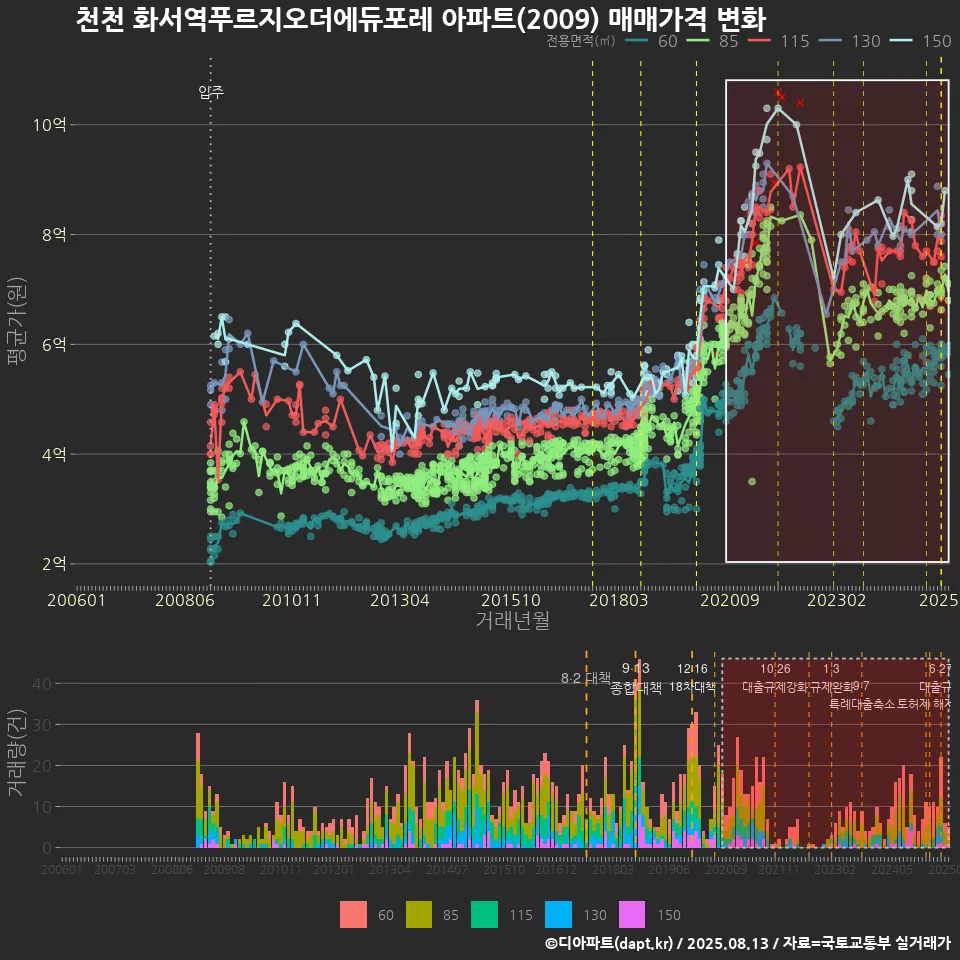Click the '평균가(원)' y-axis title
Image resolution: width=960 pixels, height=960 pixels.
tap(17, 321)
